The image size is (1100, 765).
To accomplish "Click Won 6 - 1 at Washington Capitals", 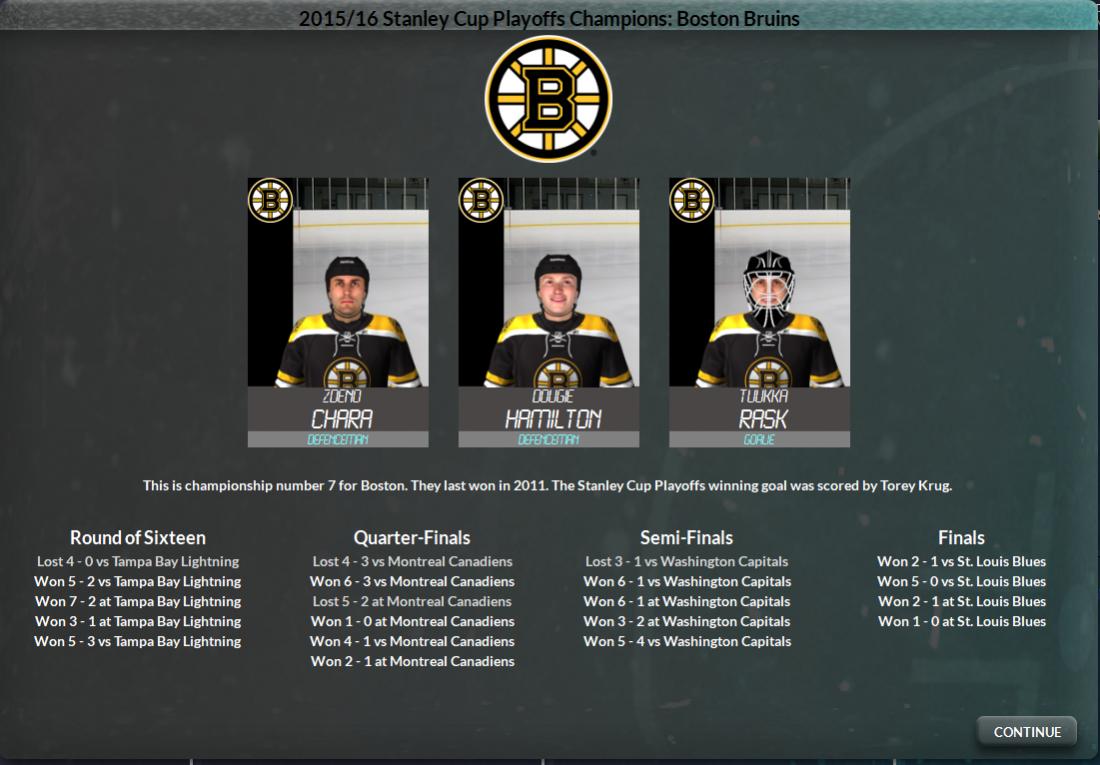I will point(687,601).
